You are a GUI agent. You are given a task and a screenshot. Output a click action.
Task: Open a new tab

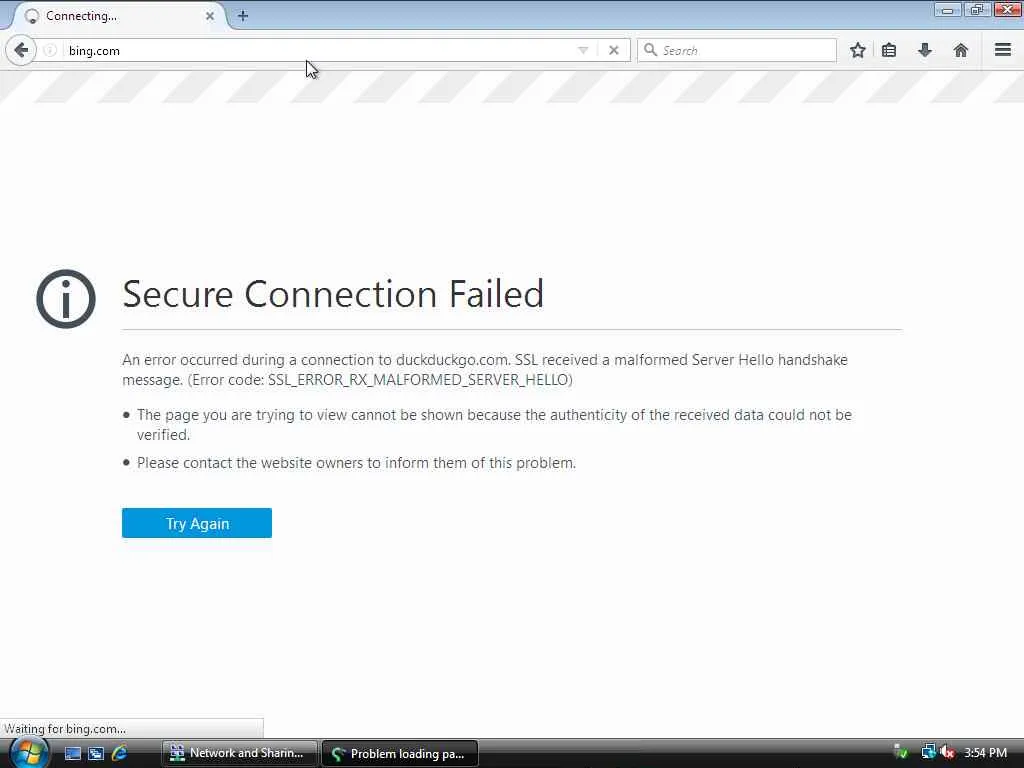[243, 16]
